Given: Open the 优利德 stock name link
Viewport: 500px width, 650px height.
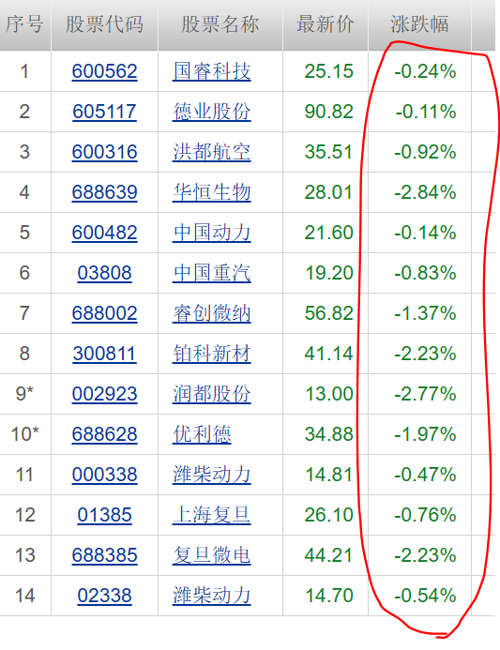Looking at the screenshot, I should [x=202, y=434].
